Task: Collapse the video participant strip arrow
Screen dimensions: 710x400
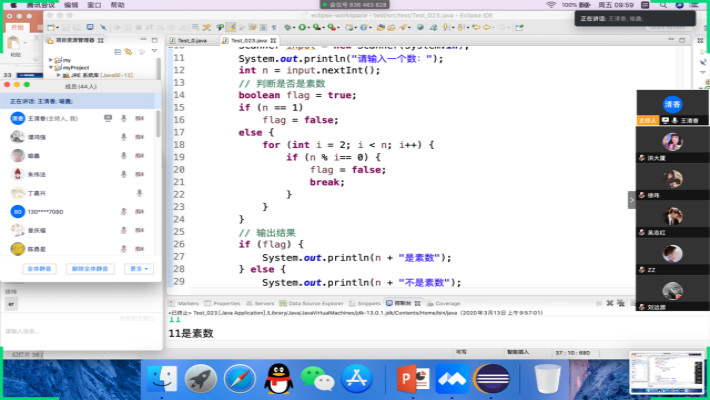Action: tap(631, 201)
